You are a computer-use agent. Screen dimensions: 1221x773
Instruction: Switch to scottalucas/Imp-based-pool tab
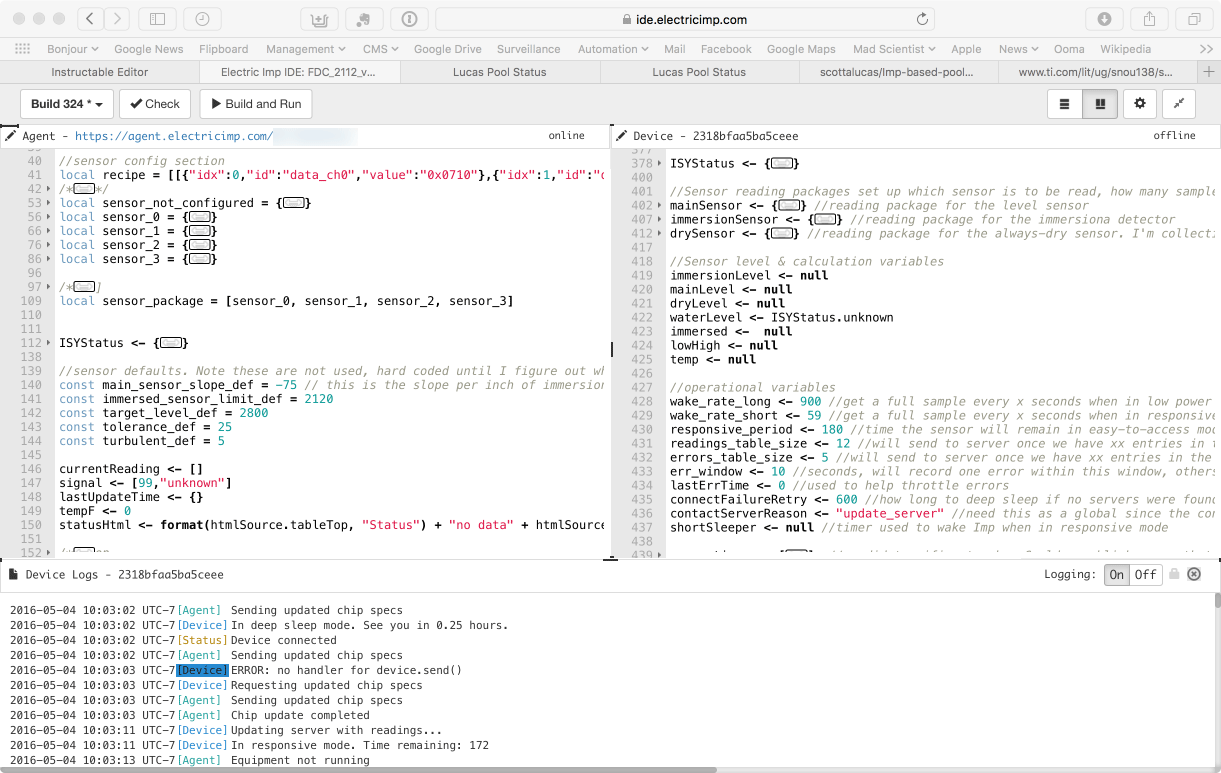click(897, 72)
